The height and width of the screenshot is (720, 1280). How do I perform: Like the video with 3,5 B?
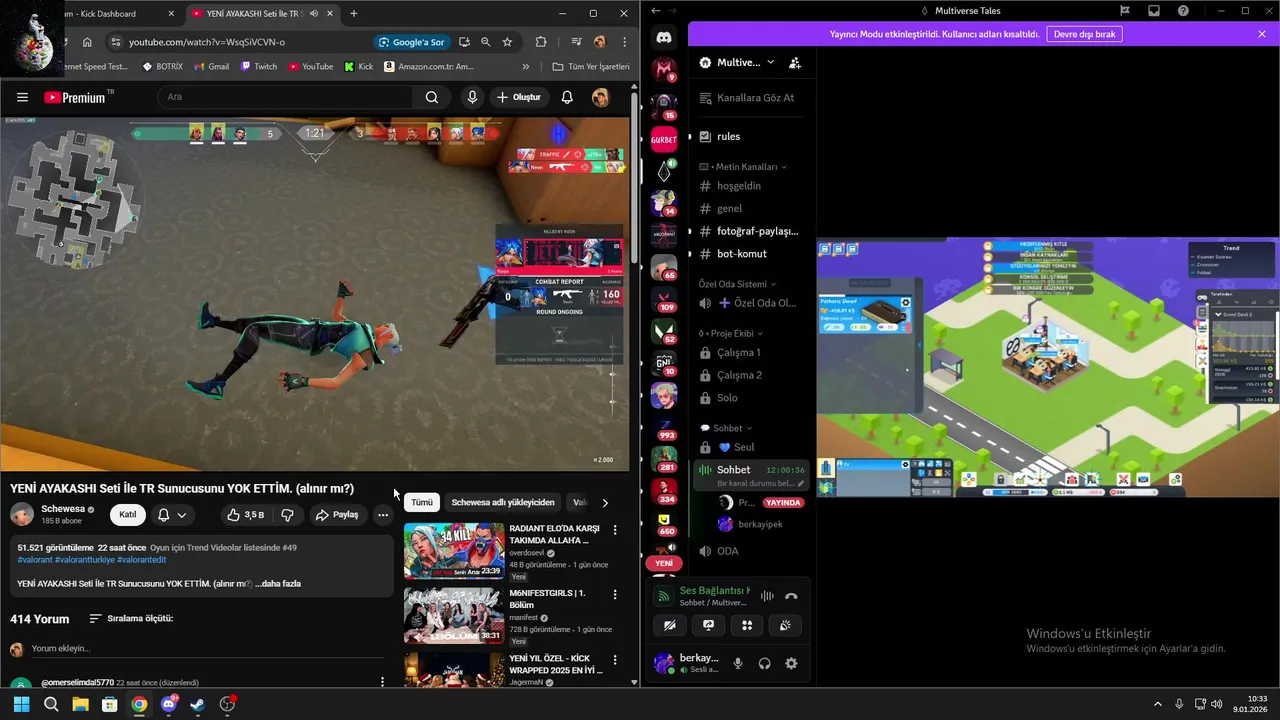(x=245, y=515)
